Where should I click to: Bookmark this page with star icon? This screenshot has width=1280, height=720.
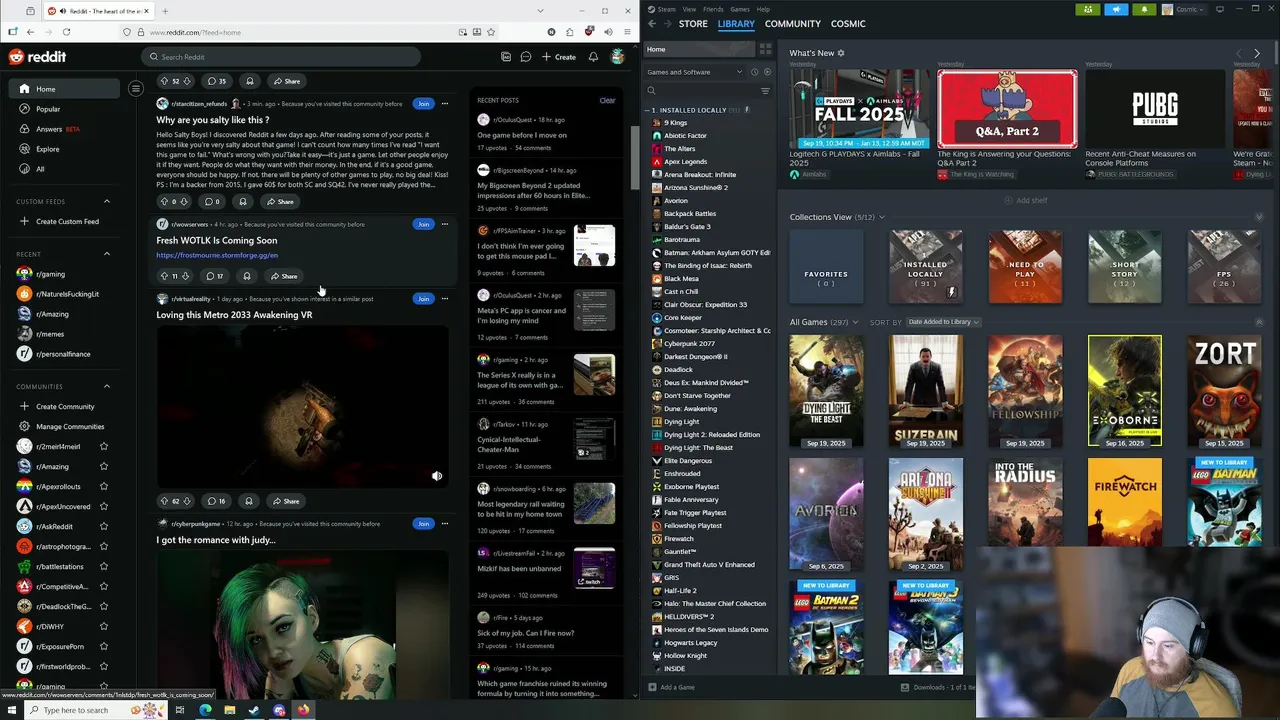pos(491,32)
